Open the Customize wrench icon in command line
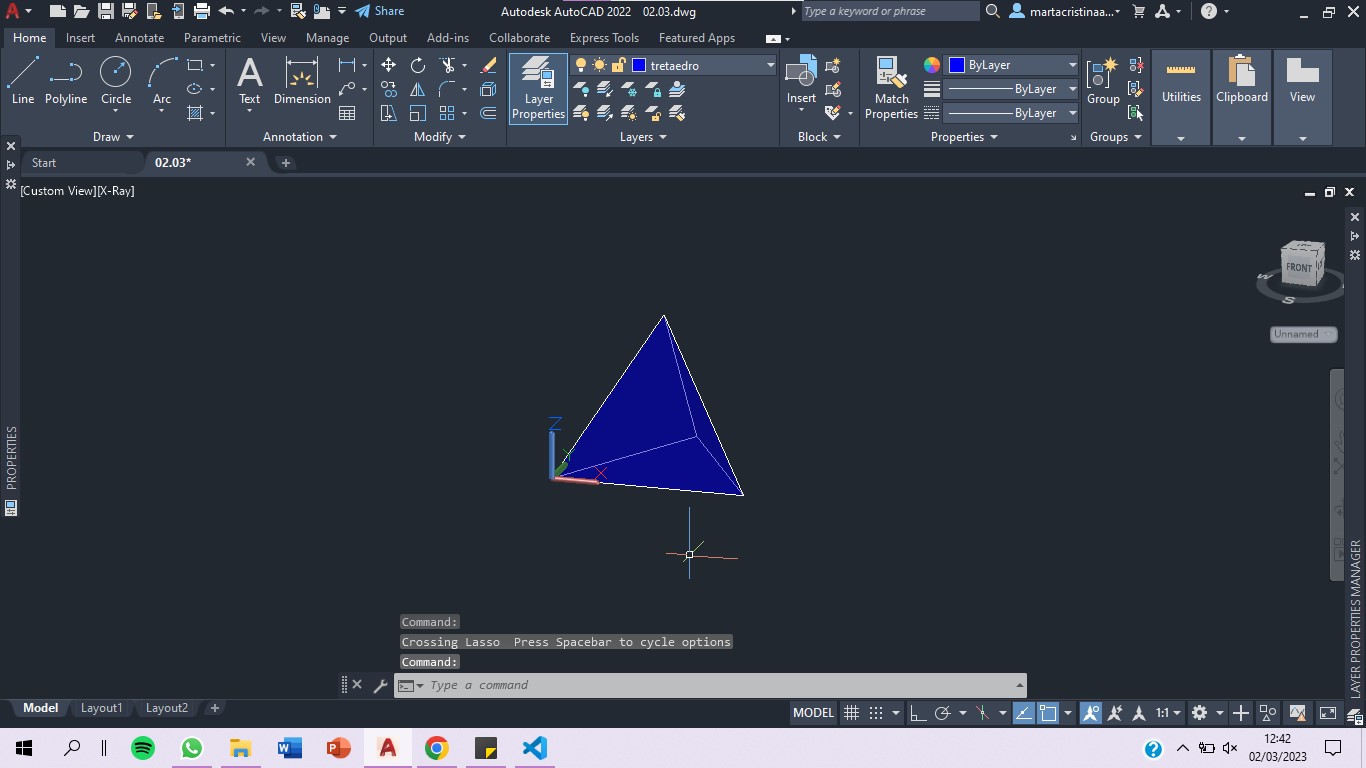Image resolution: width=1366 pixels, height=768 pixels. pos(380,685)
